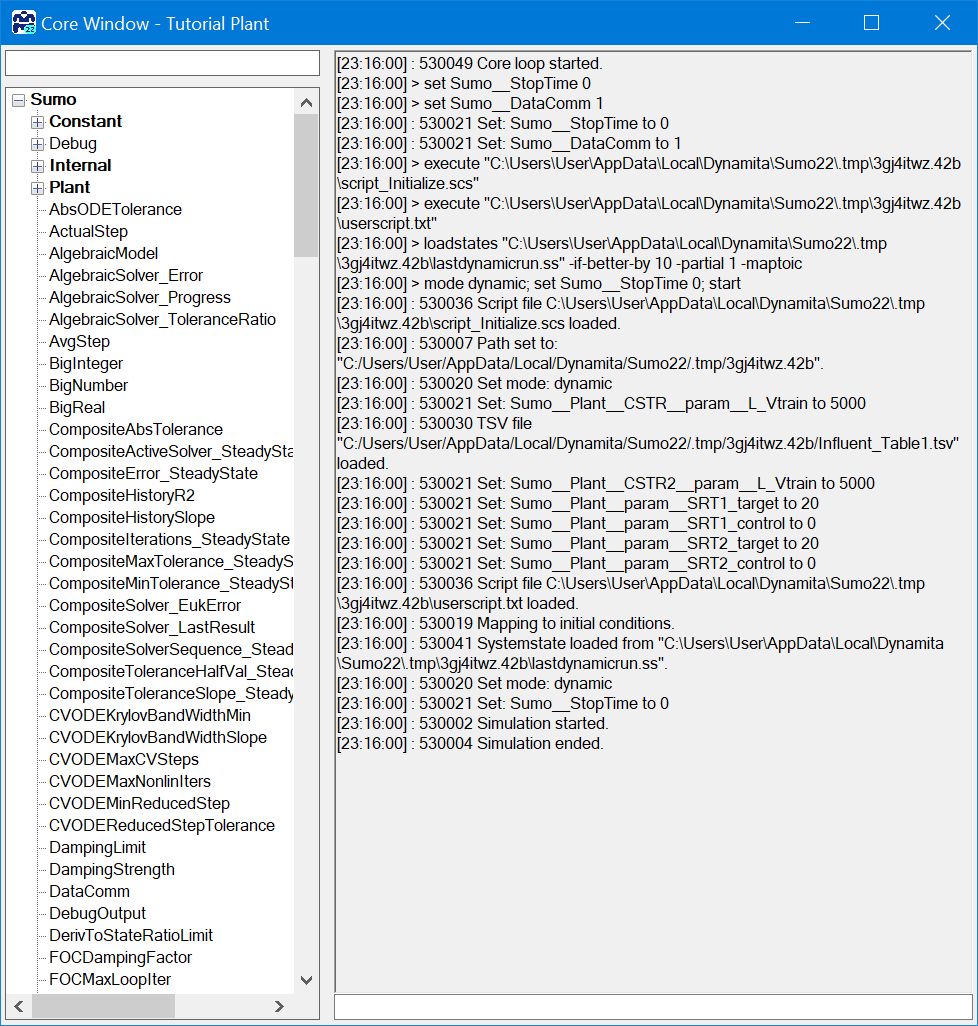The height and width of the screenshot is (1026, 978).
Task: Click the command input box below the log
Action: pyautogui.click(x=652, y=1006)
